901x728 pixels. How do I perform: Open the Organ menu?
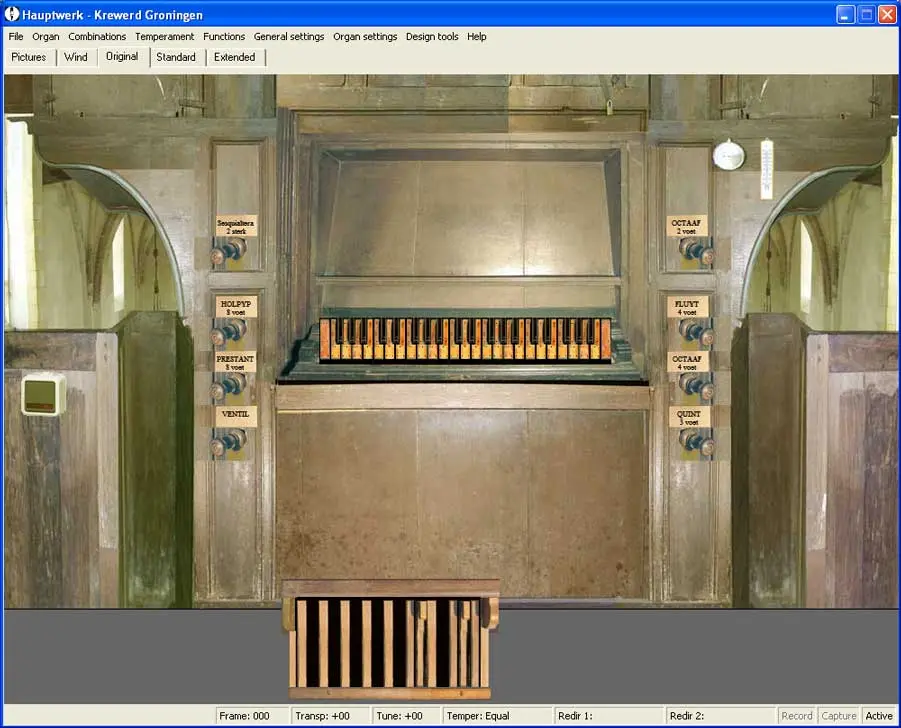(46, 37)
